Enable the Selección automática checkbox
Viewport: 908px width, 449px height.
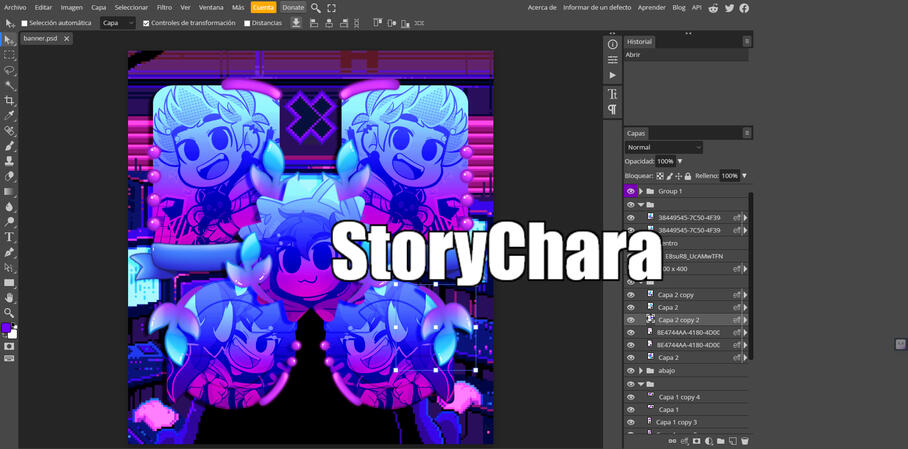25,23
